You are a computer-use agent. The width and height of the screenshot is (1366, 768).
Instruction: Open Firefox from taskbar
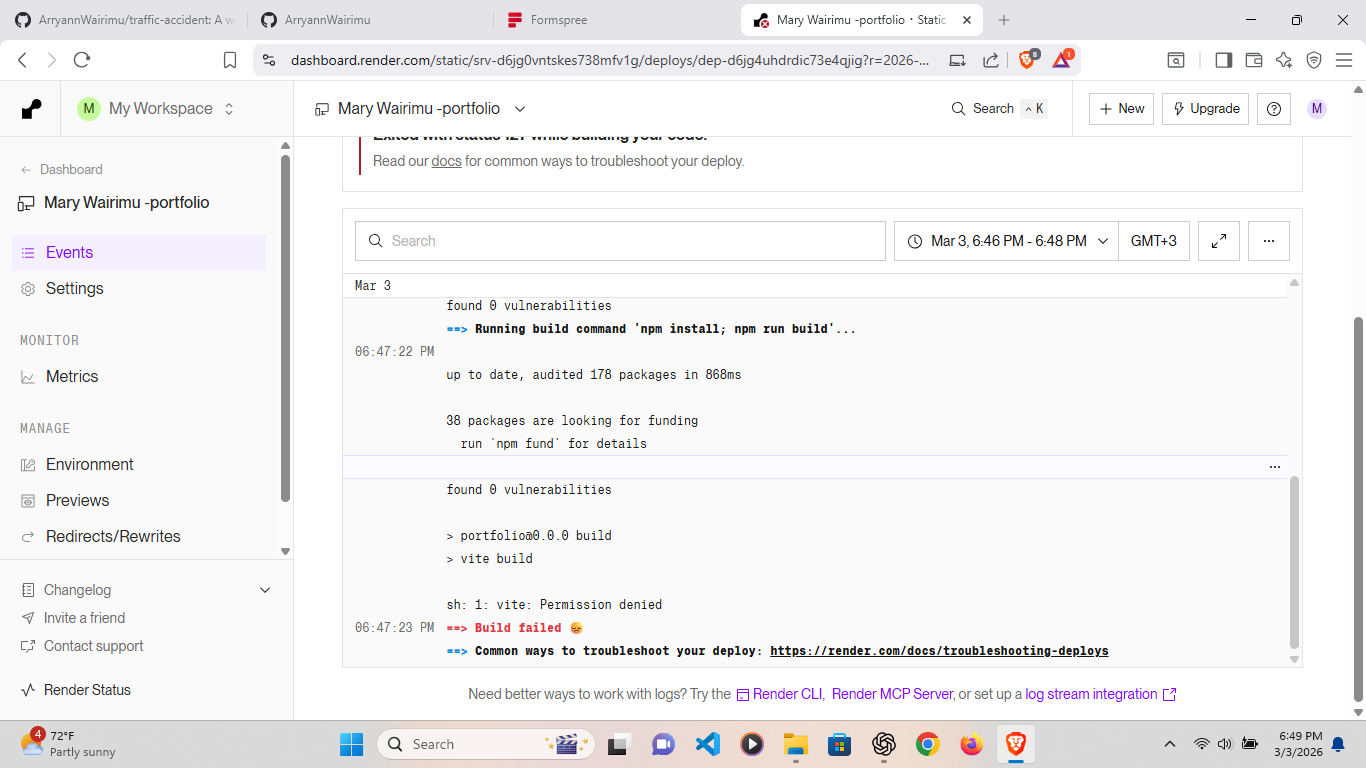971,744
